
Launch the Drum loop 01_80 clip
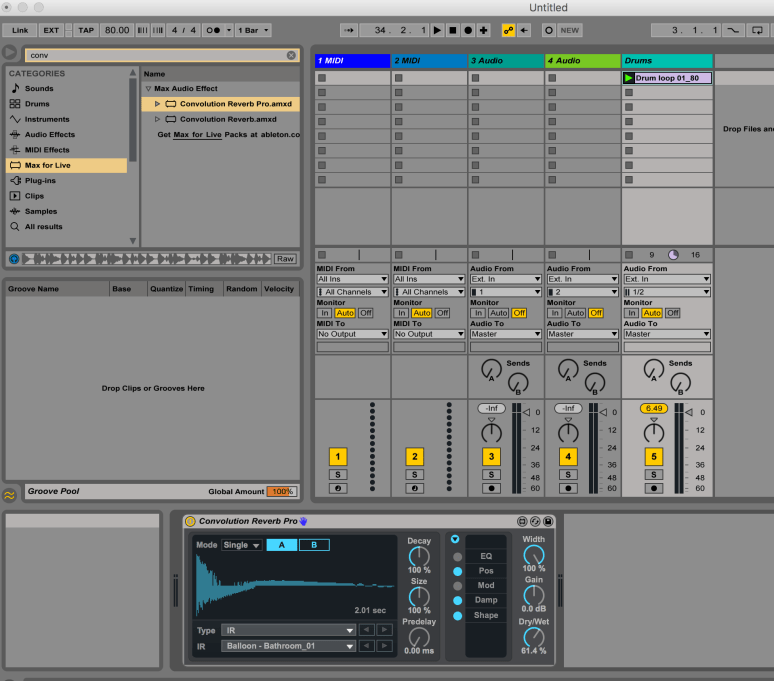click(628, 78)
